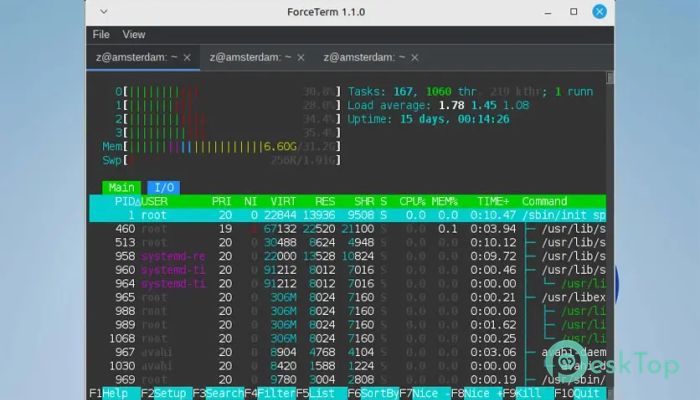Click the Load average value 1.78

[x=451, y=105]
